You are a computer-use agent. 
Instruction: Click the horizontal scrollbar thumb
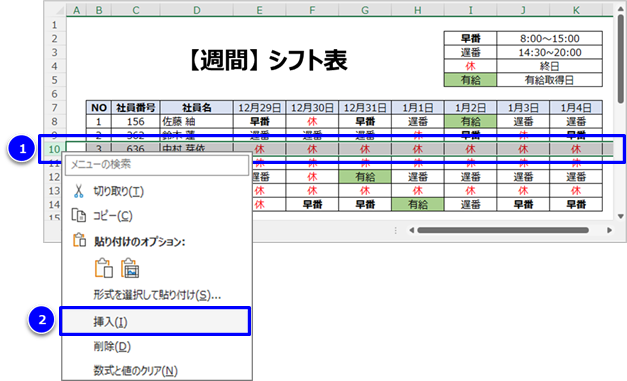coord(503,230)
